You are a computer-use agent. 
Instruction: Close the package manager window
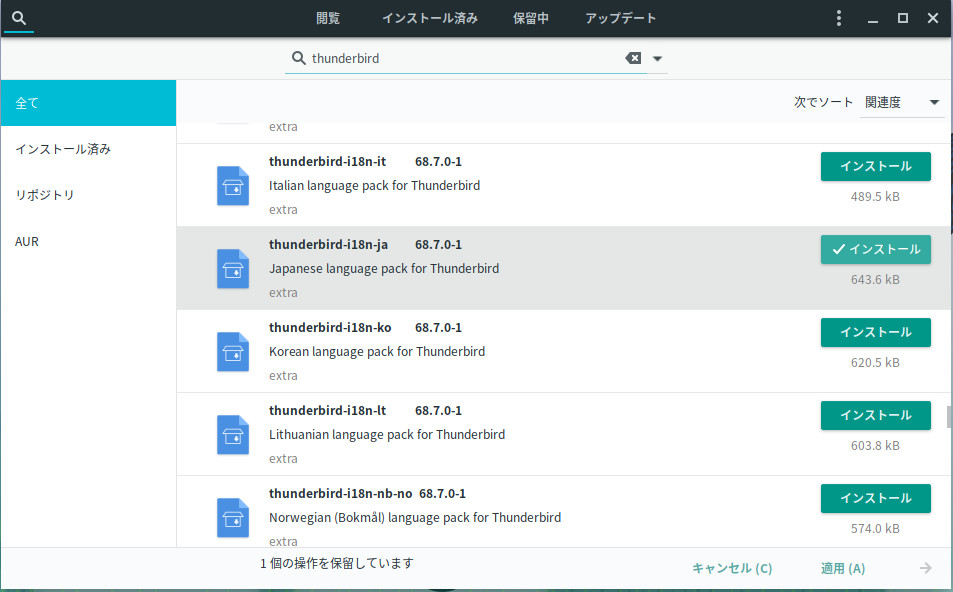933,18
